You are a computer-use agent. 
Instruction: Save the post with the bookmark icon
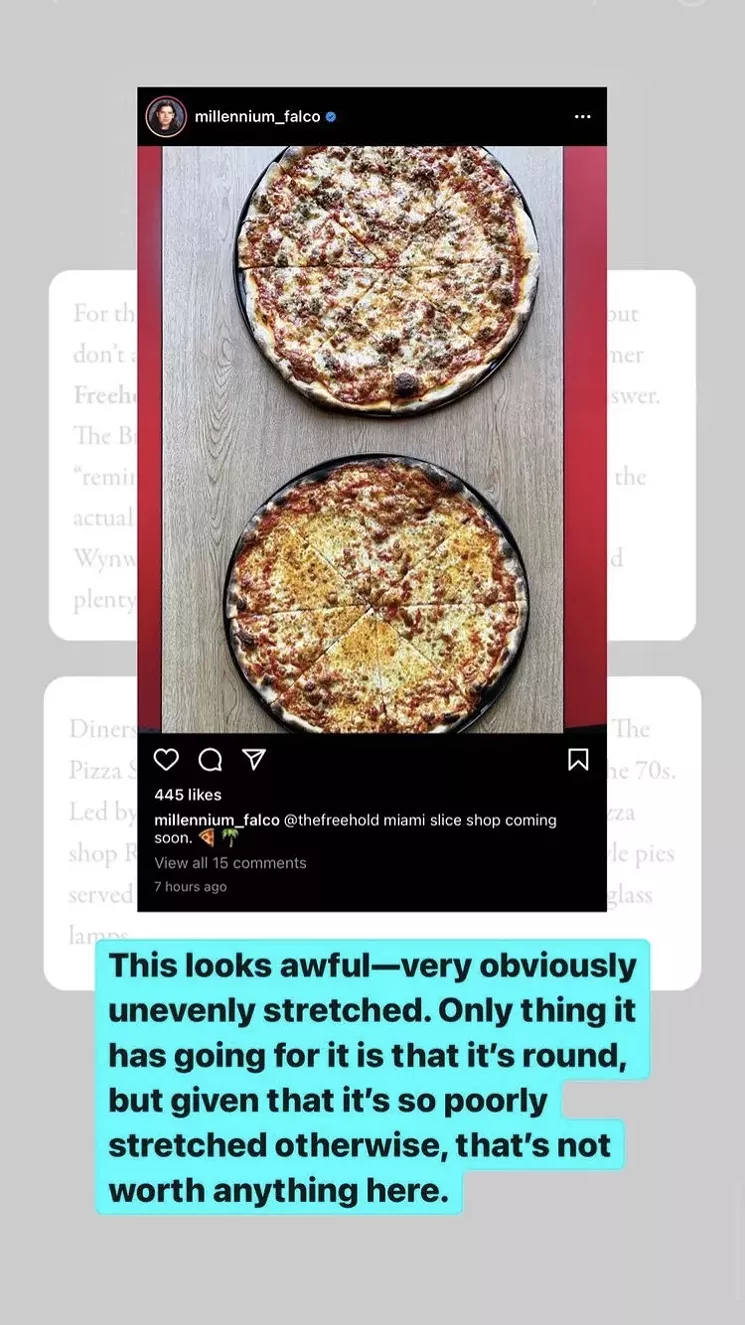[578, 760]
